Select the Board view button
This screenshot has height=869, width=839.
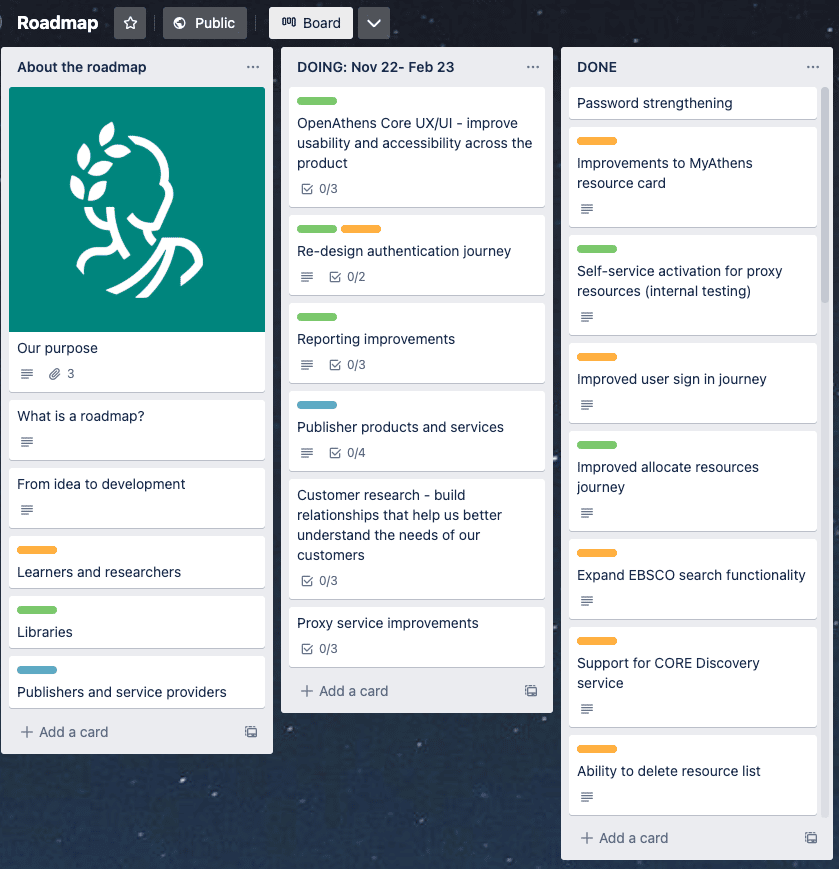coord(311,23)
